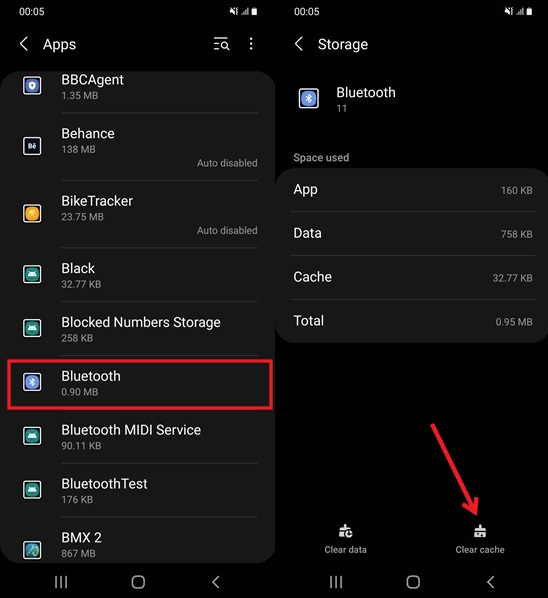Tap Auto disabled label under Behance
Screen dimensions: 548x598
click(227, 163)
